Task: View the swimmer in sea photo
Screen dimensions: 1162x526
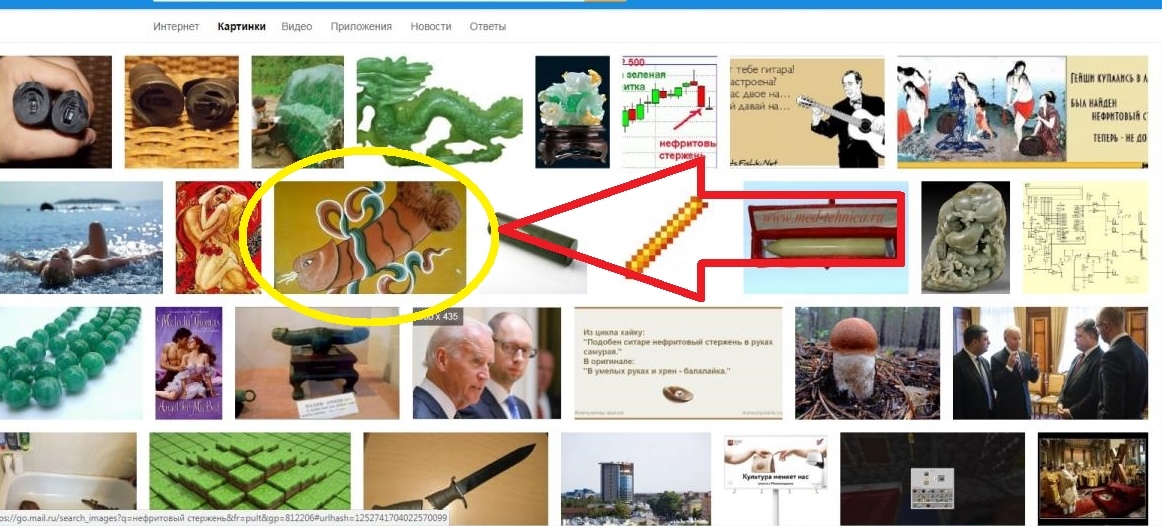Action: click(82, 238)
